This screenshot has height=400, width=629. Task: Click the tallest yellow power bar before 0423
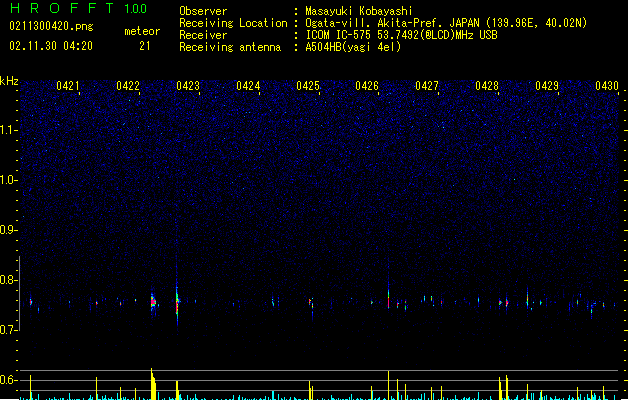coord(153,384)
